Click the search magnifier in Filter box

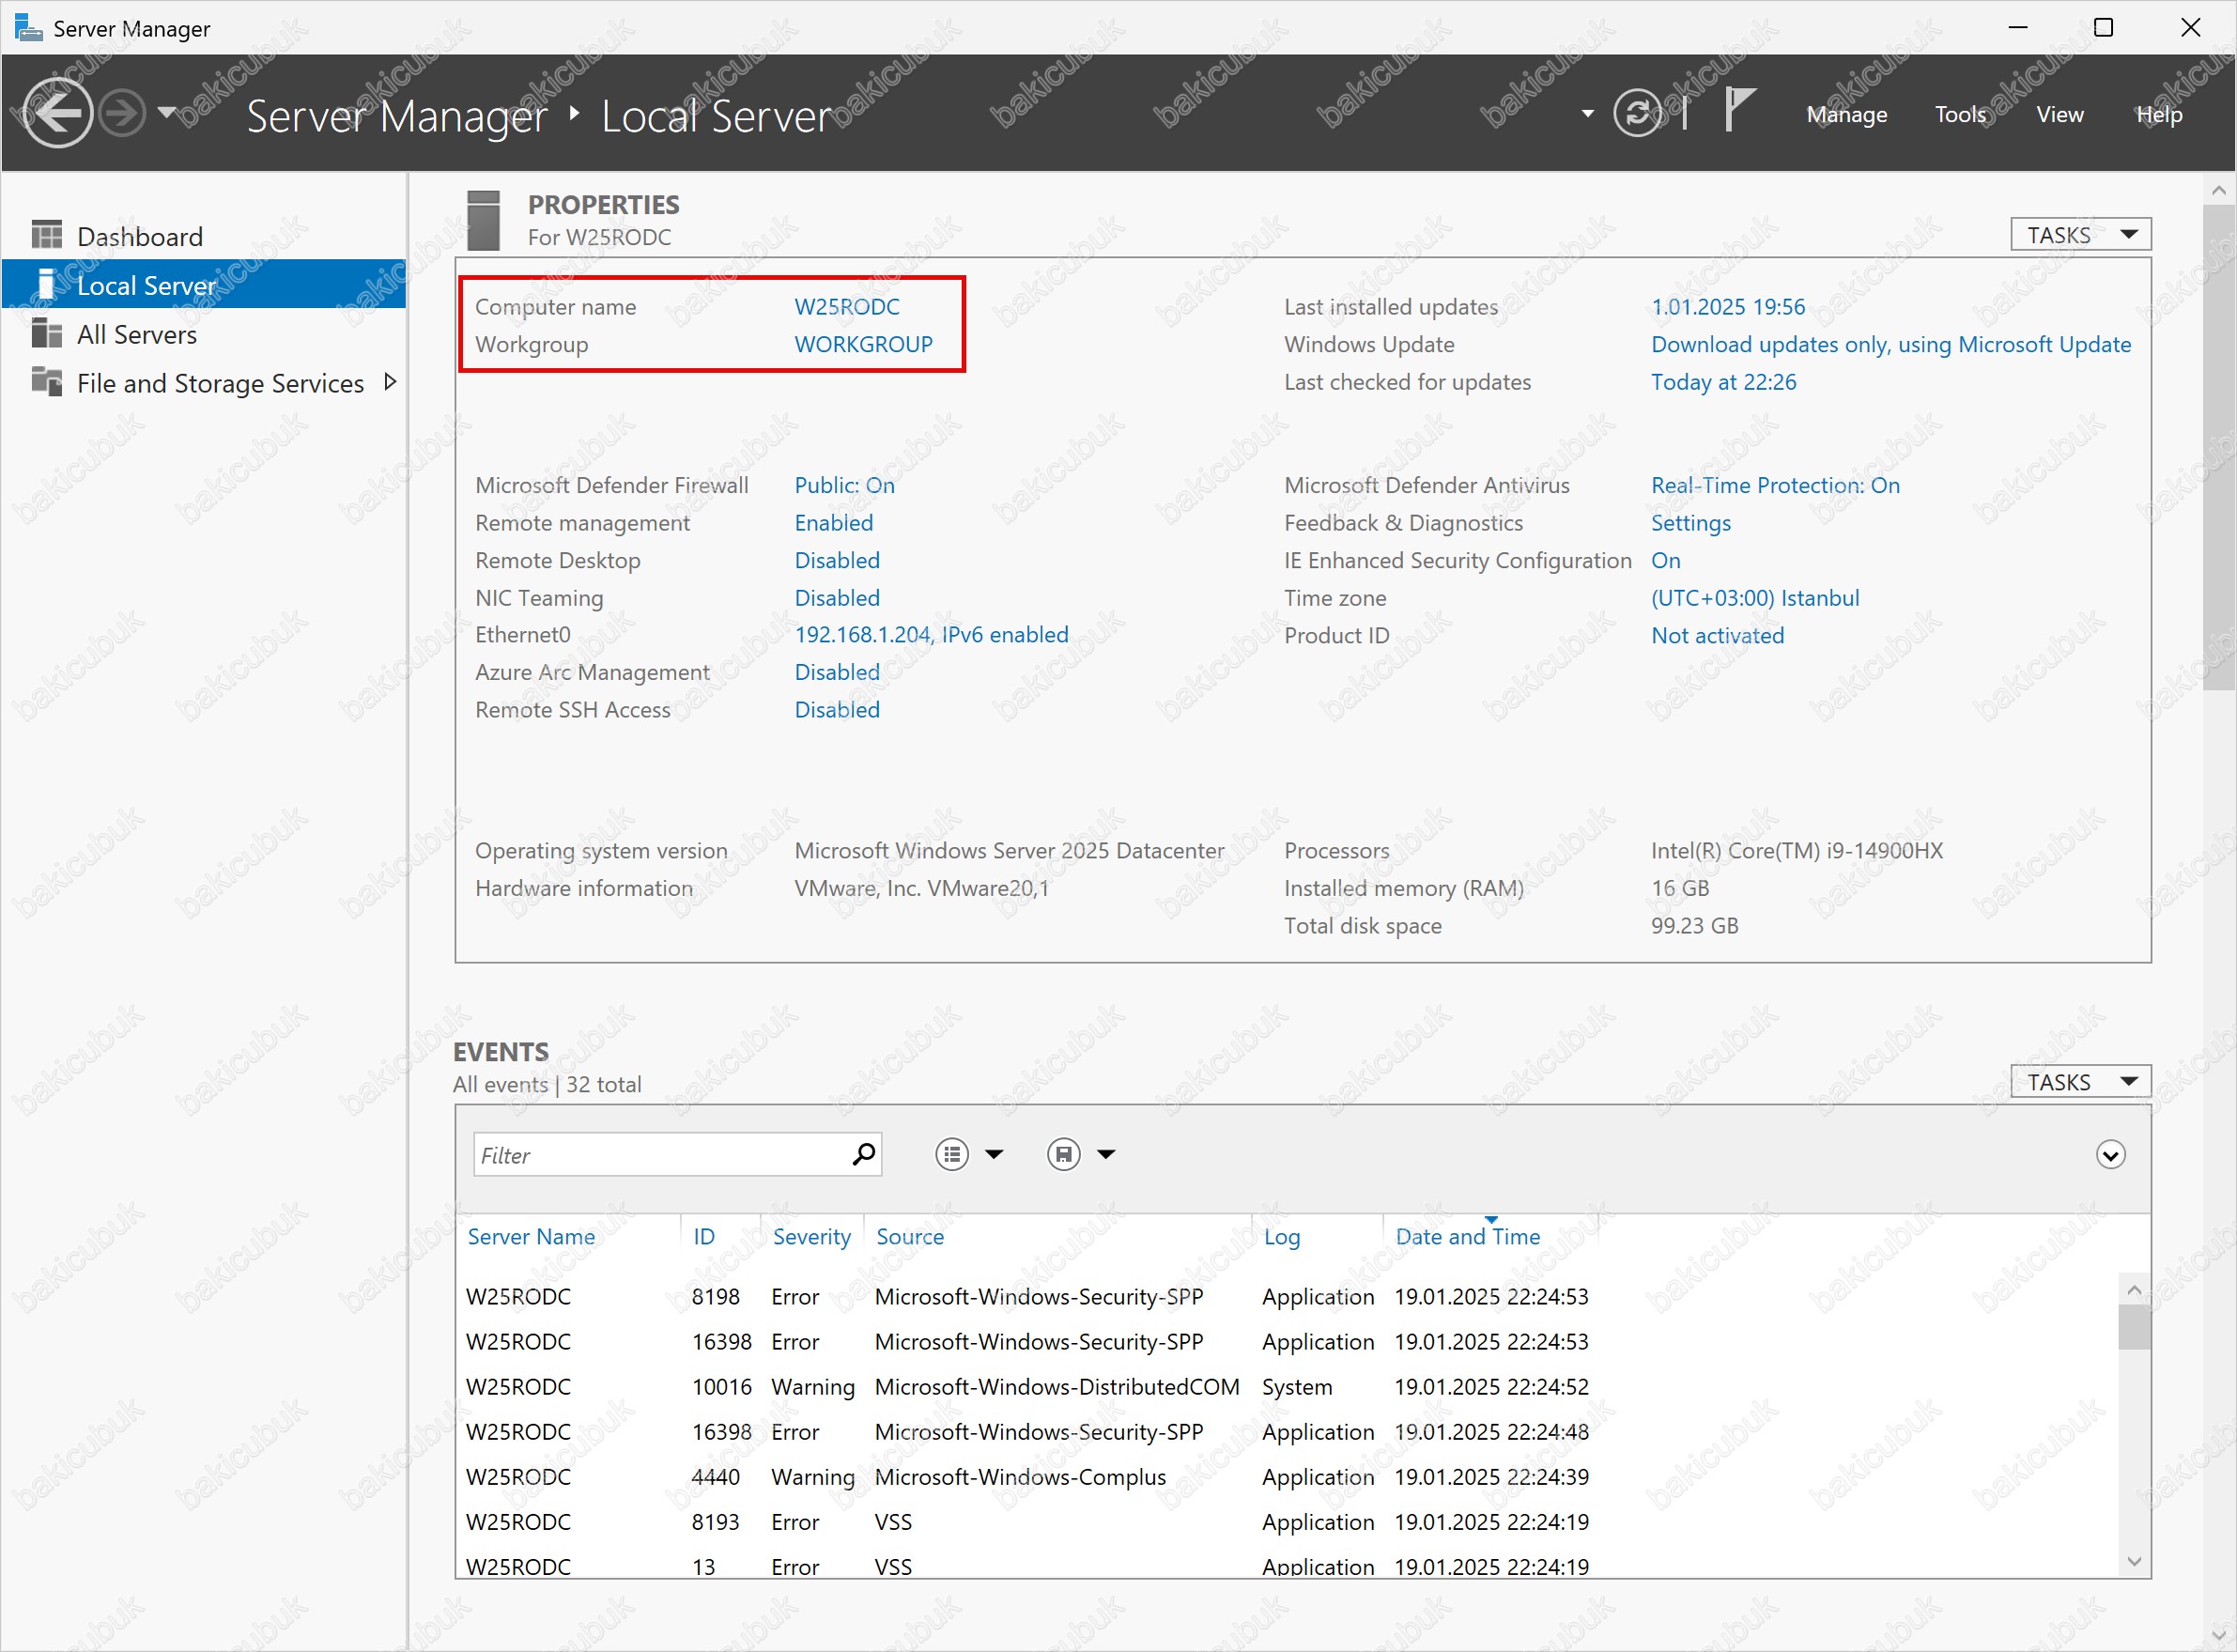click(863, 1154)
